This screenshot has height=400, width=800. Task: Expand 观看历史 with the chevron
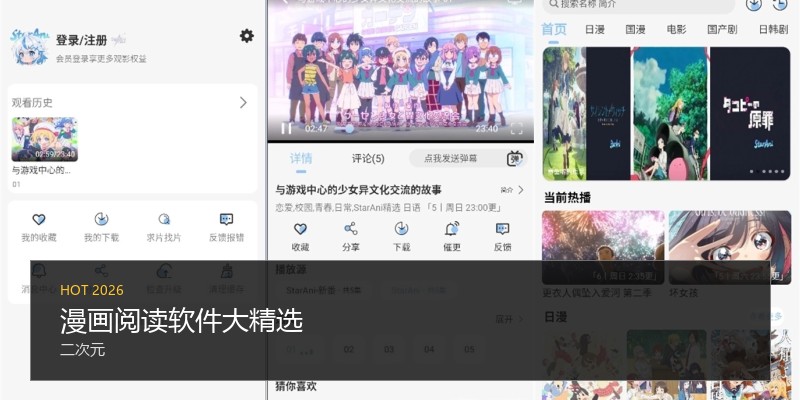tap(243, 103)
